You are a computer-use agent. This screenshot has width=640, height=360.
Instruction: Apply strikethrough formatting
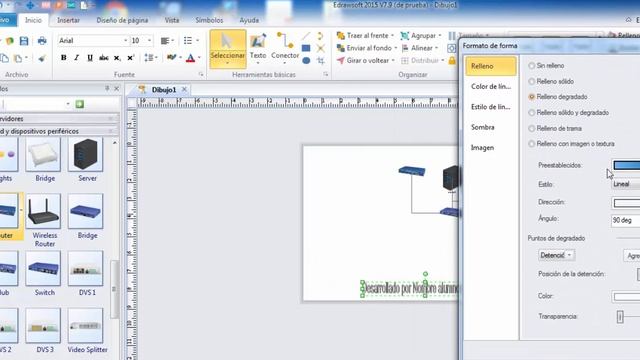(x=104, y=58)
